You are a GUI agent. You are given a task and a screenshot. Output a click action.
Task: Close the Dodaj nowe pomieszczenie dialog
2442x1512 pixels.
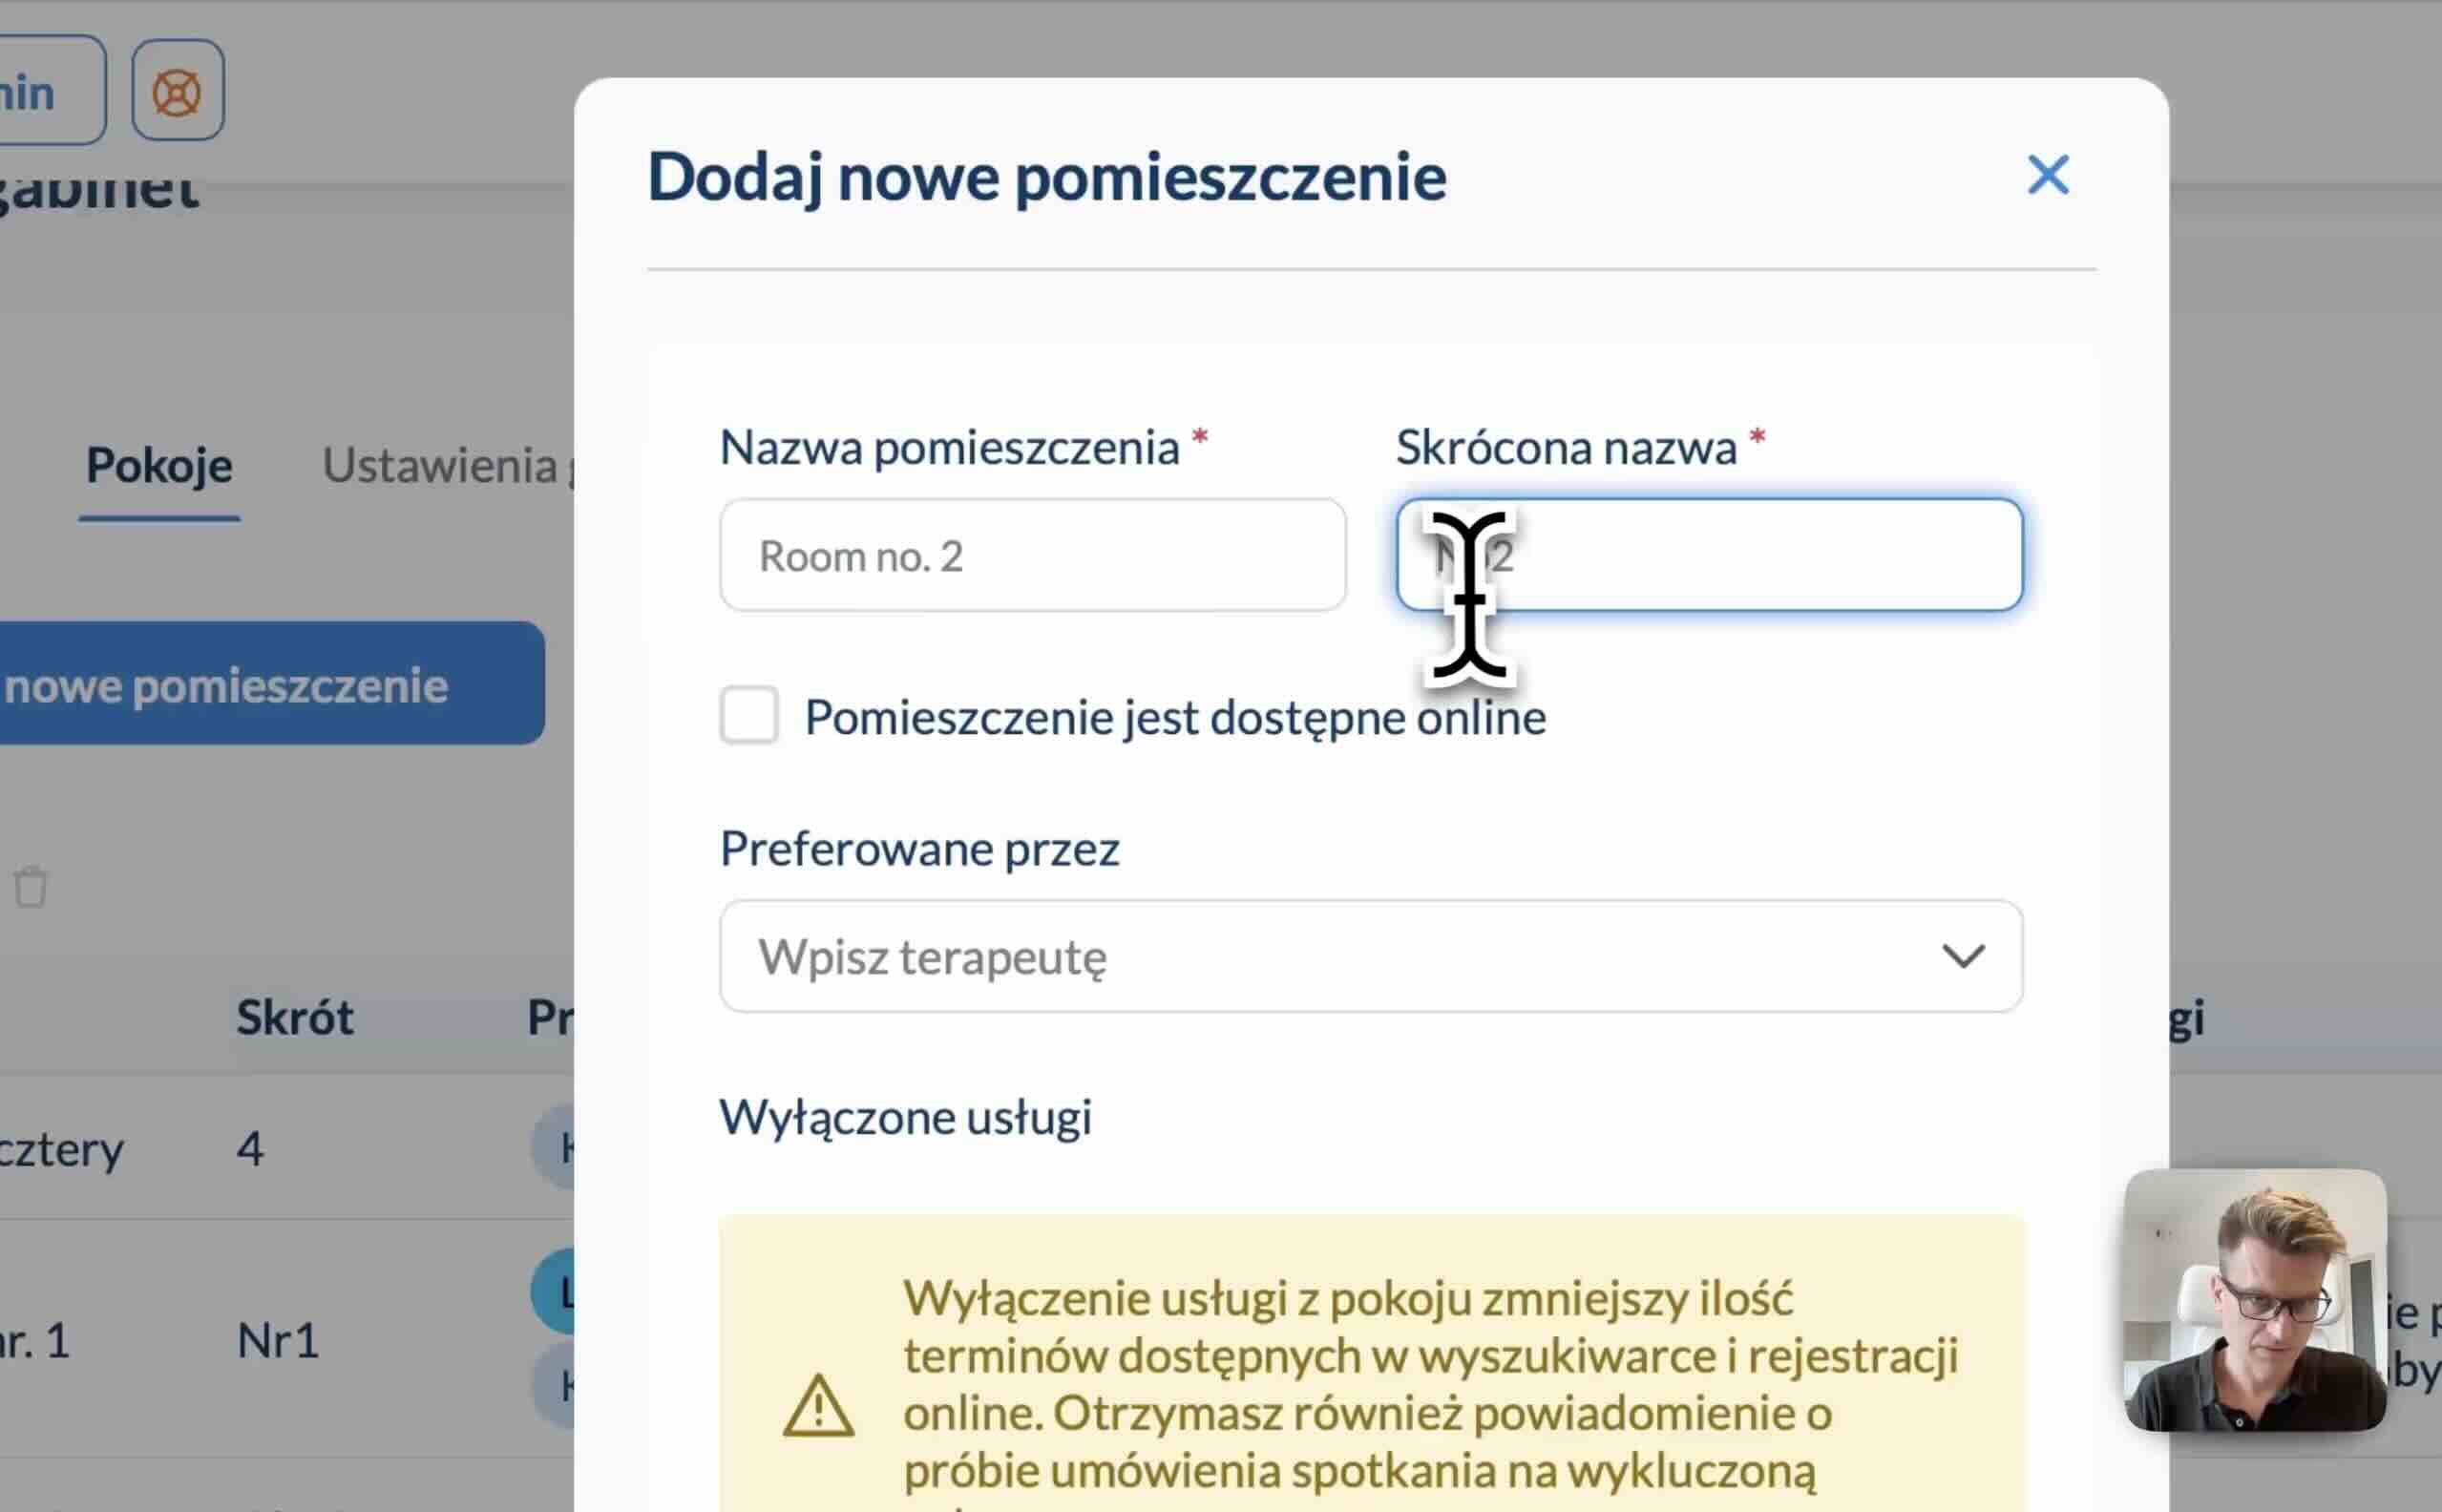pyautogui.click(x=2047, y=175)
